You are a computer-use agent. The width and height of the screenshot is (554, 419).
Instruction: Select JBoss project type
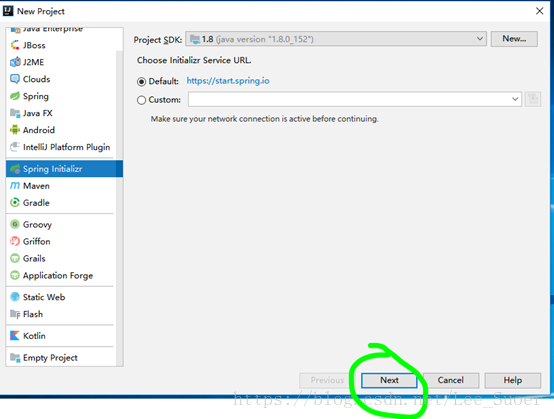pos(61,45)
